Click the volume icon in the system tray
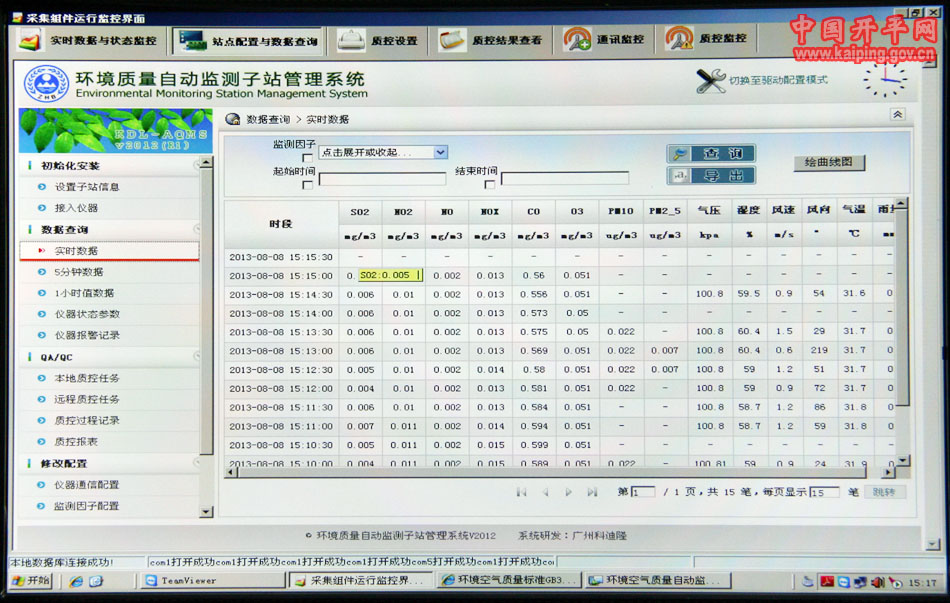Viewport: 950px width, 603px height. (x=877, y=582)
